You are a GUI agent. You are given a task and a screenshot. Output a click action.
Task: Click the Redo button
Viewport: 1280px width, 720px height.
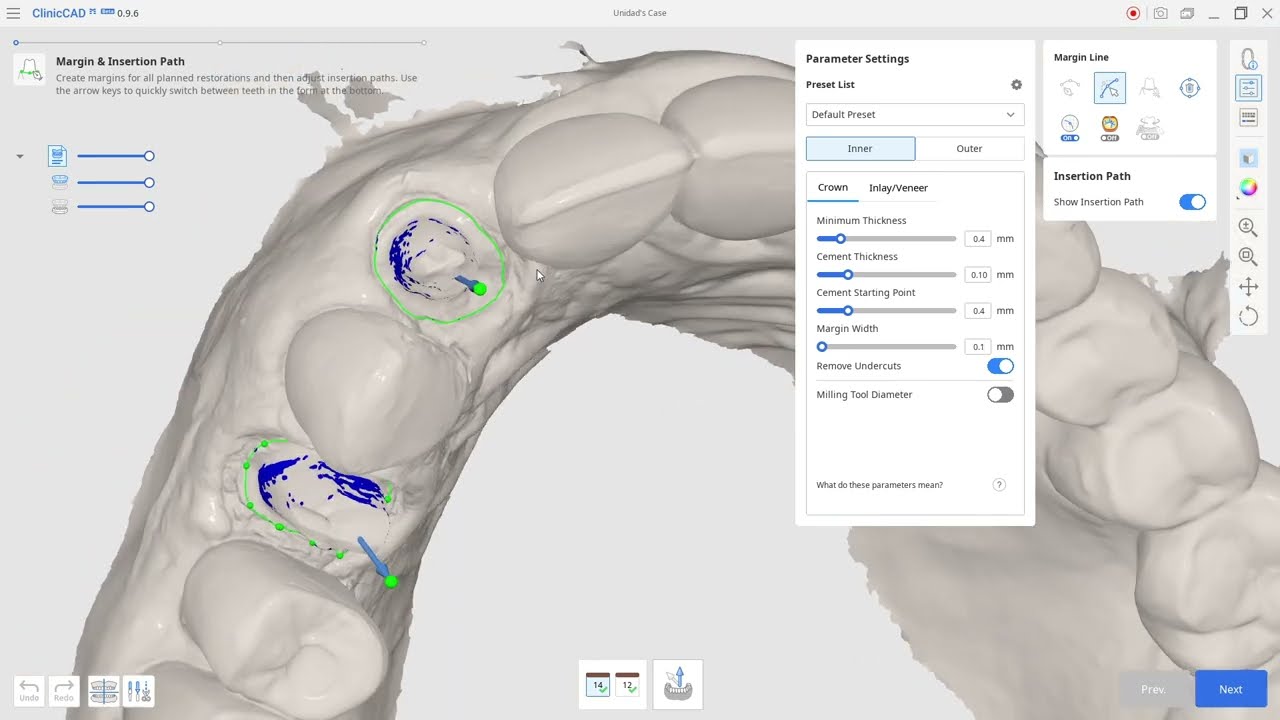pos(63,691)
